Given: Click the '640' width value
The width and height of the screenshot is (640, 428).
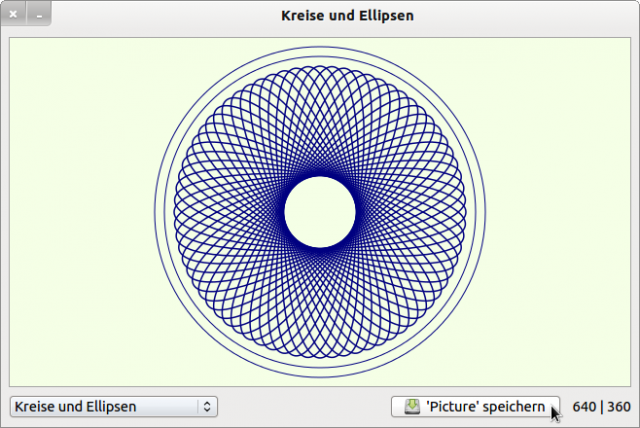Looking at the screenshot, I should [x=584, y=407].
